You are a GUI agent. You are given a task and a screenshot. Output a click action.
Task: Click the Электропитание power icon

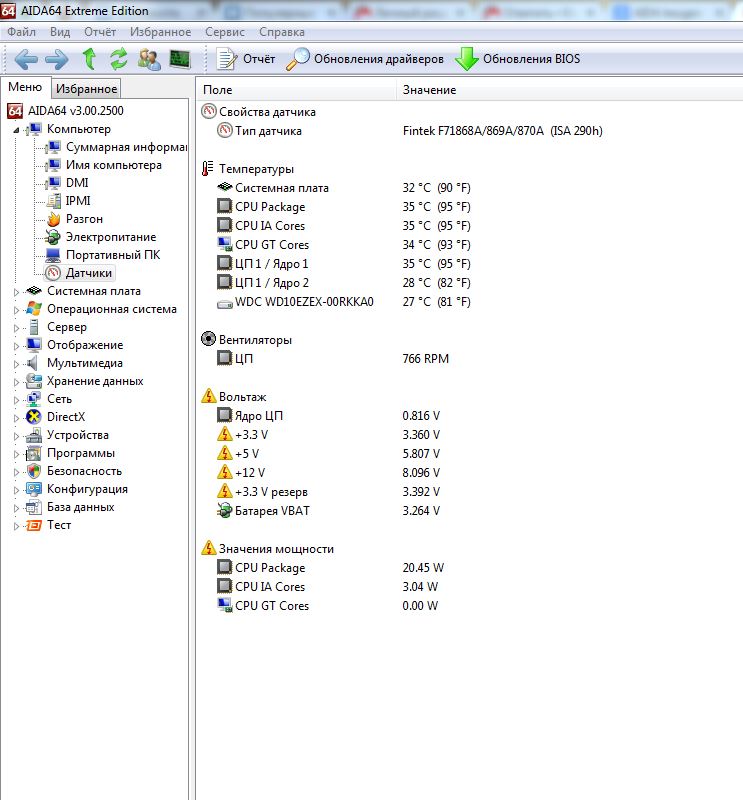[53, 237]
